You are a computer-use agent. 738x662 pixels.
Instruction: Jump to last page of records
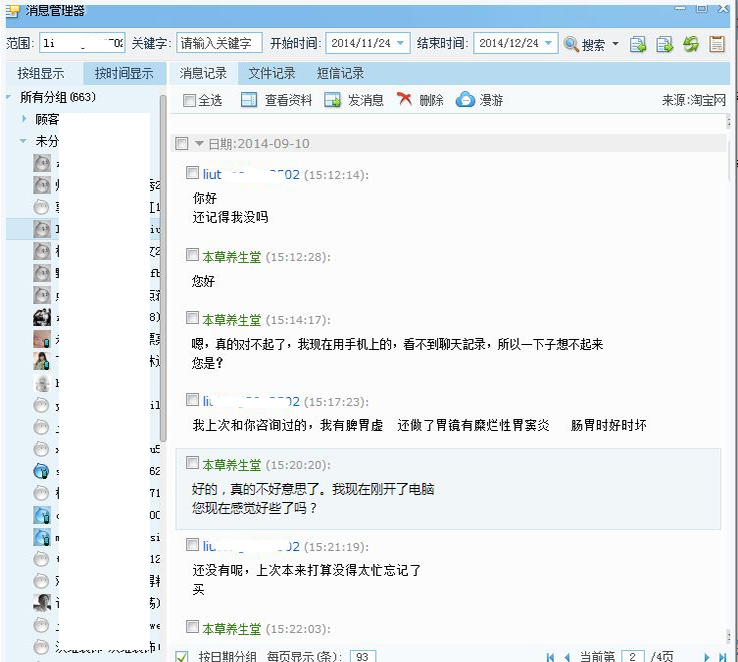723,657
